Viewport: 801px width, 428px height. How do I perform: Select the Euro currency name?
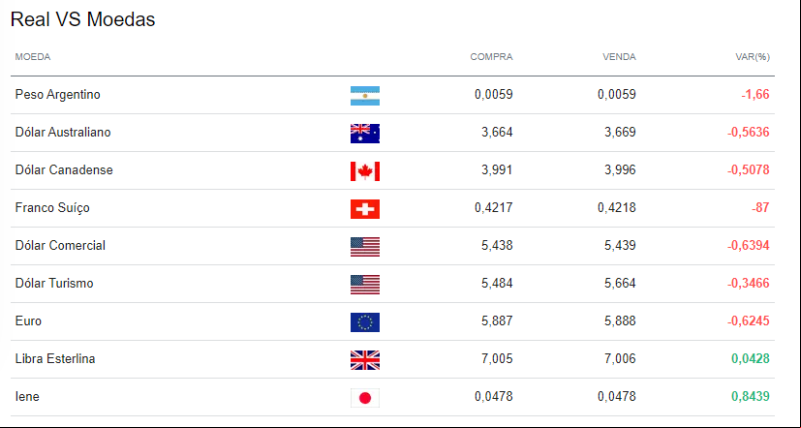pyautogui.click(x=28, y=321)
